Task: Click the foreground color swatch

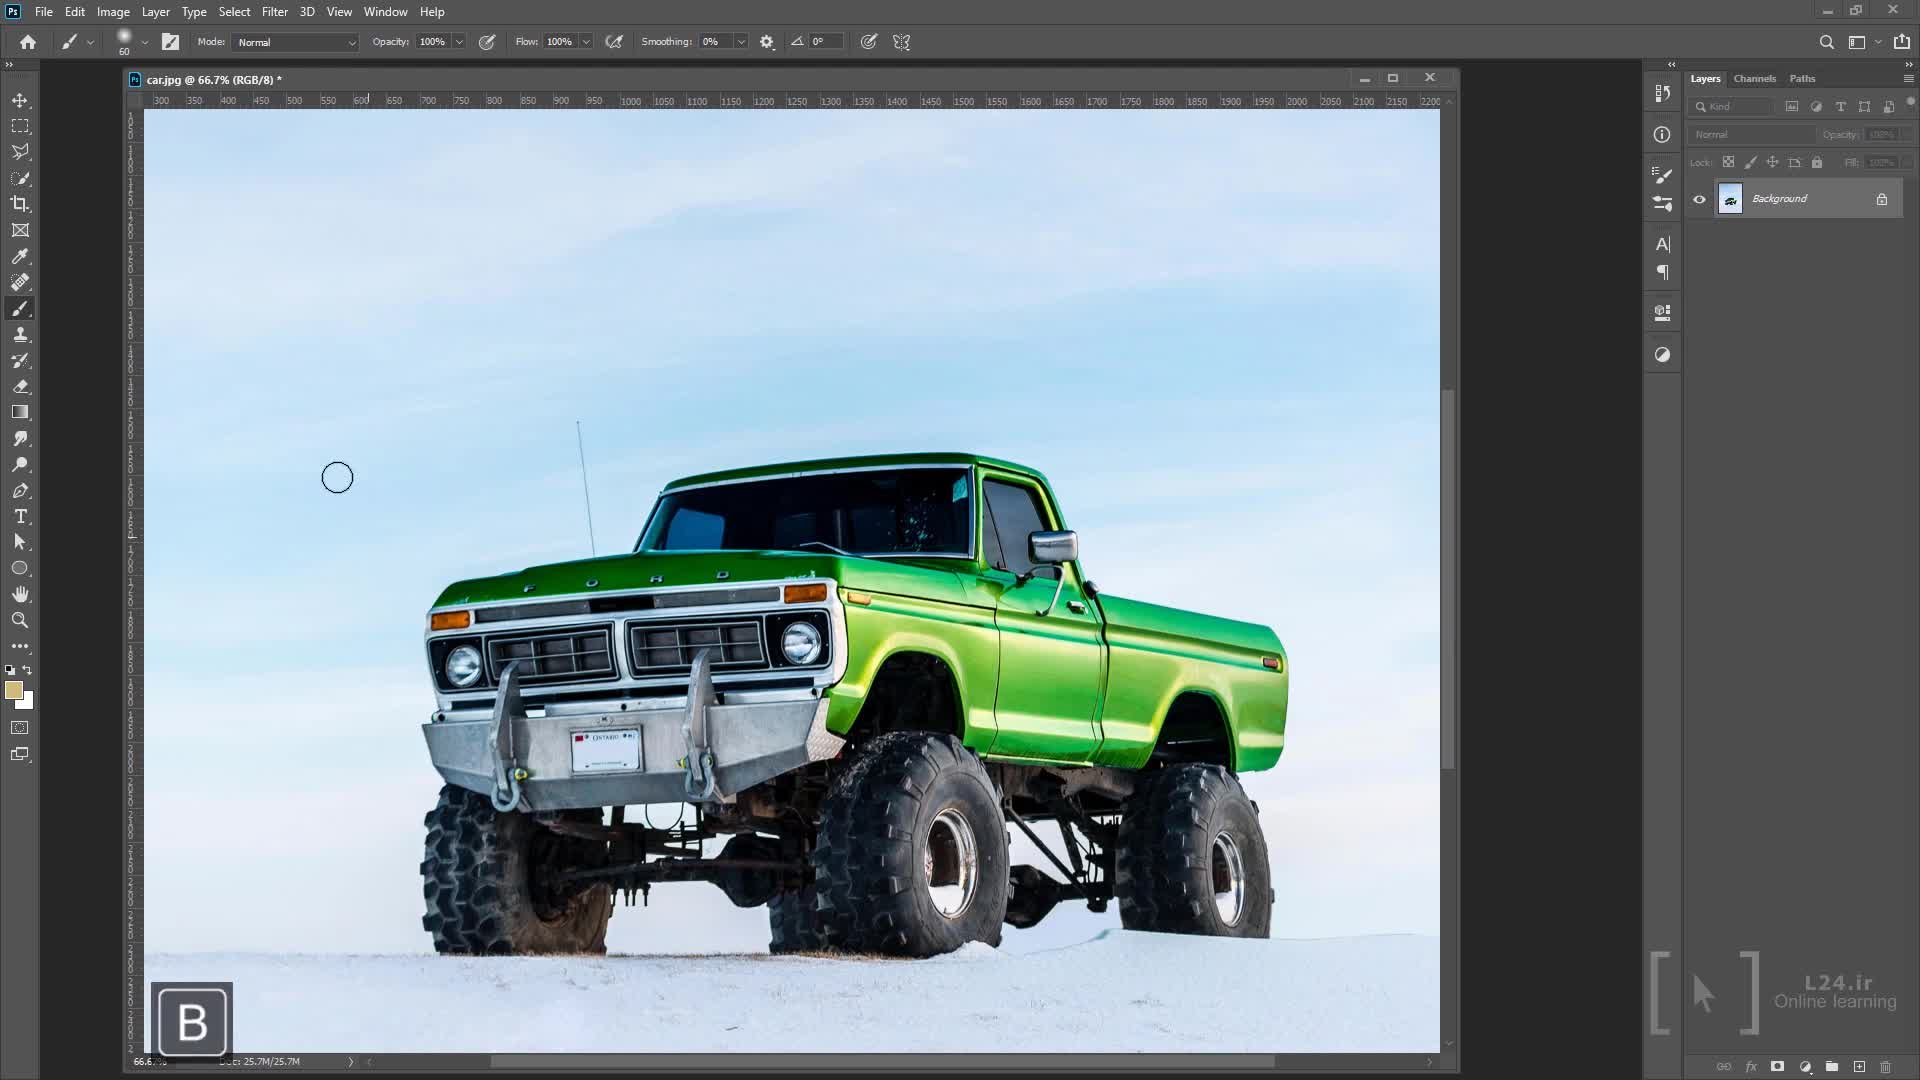Action: 13,690
